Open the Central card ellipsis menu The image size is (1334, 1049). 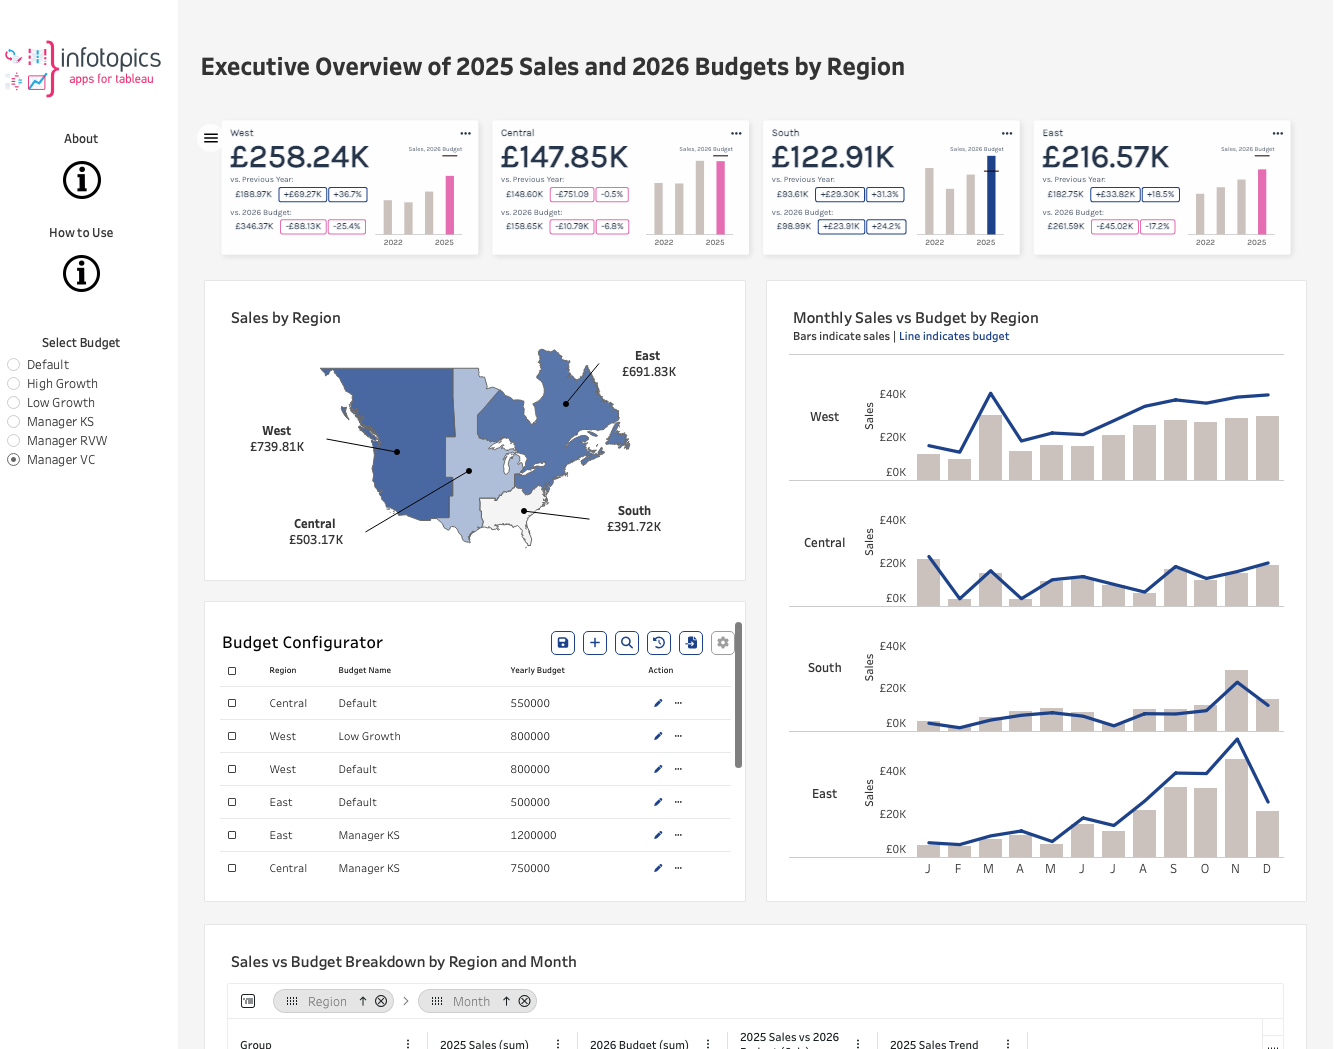[736, 133]
